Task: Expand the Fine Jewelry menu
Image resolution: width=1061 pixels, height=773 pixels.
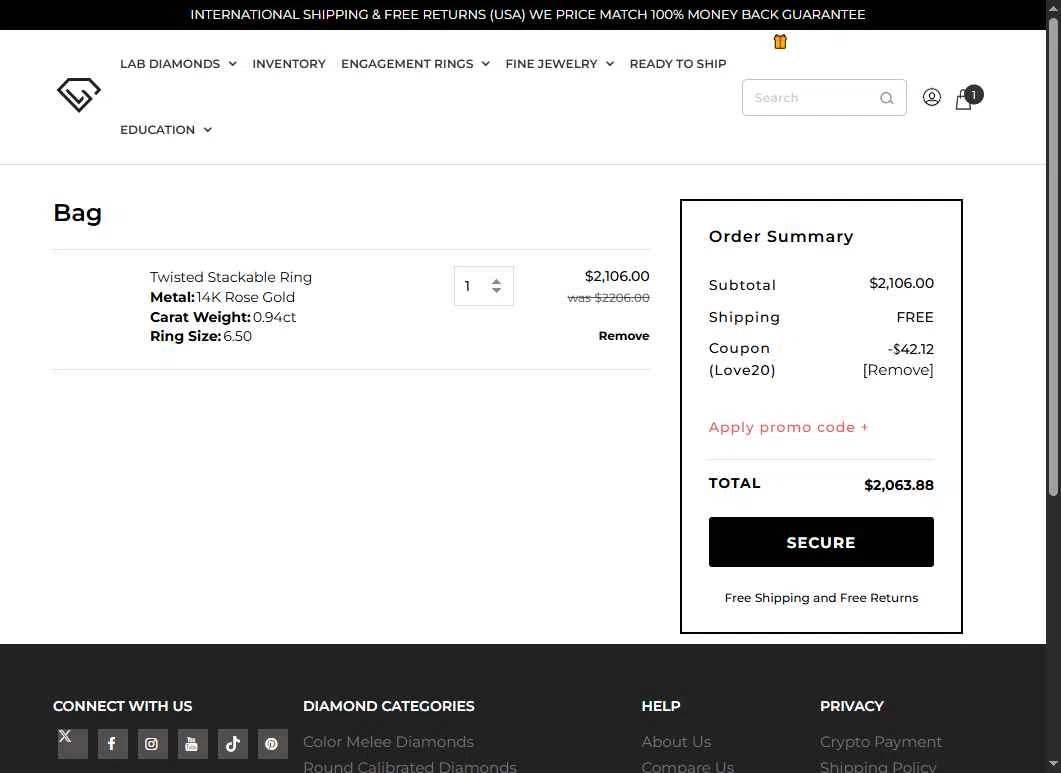Action: (560, 64)
